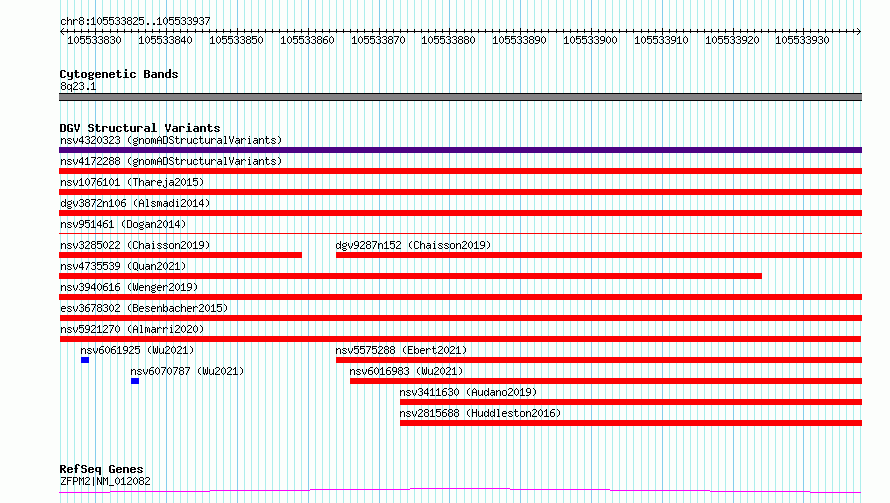Click the left arrow of the ruler
The height and width of the screenshot is (503, 890).
pos(62,32)
